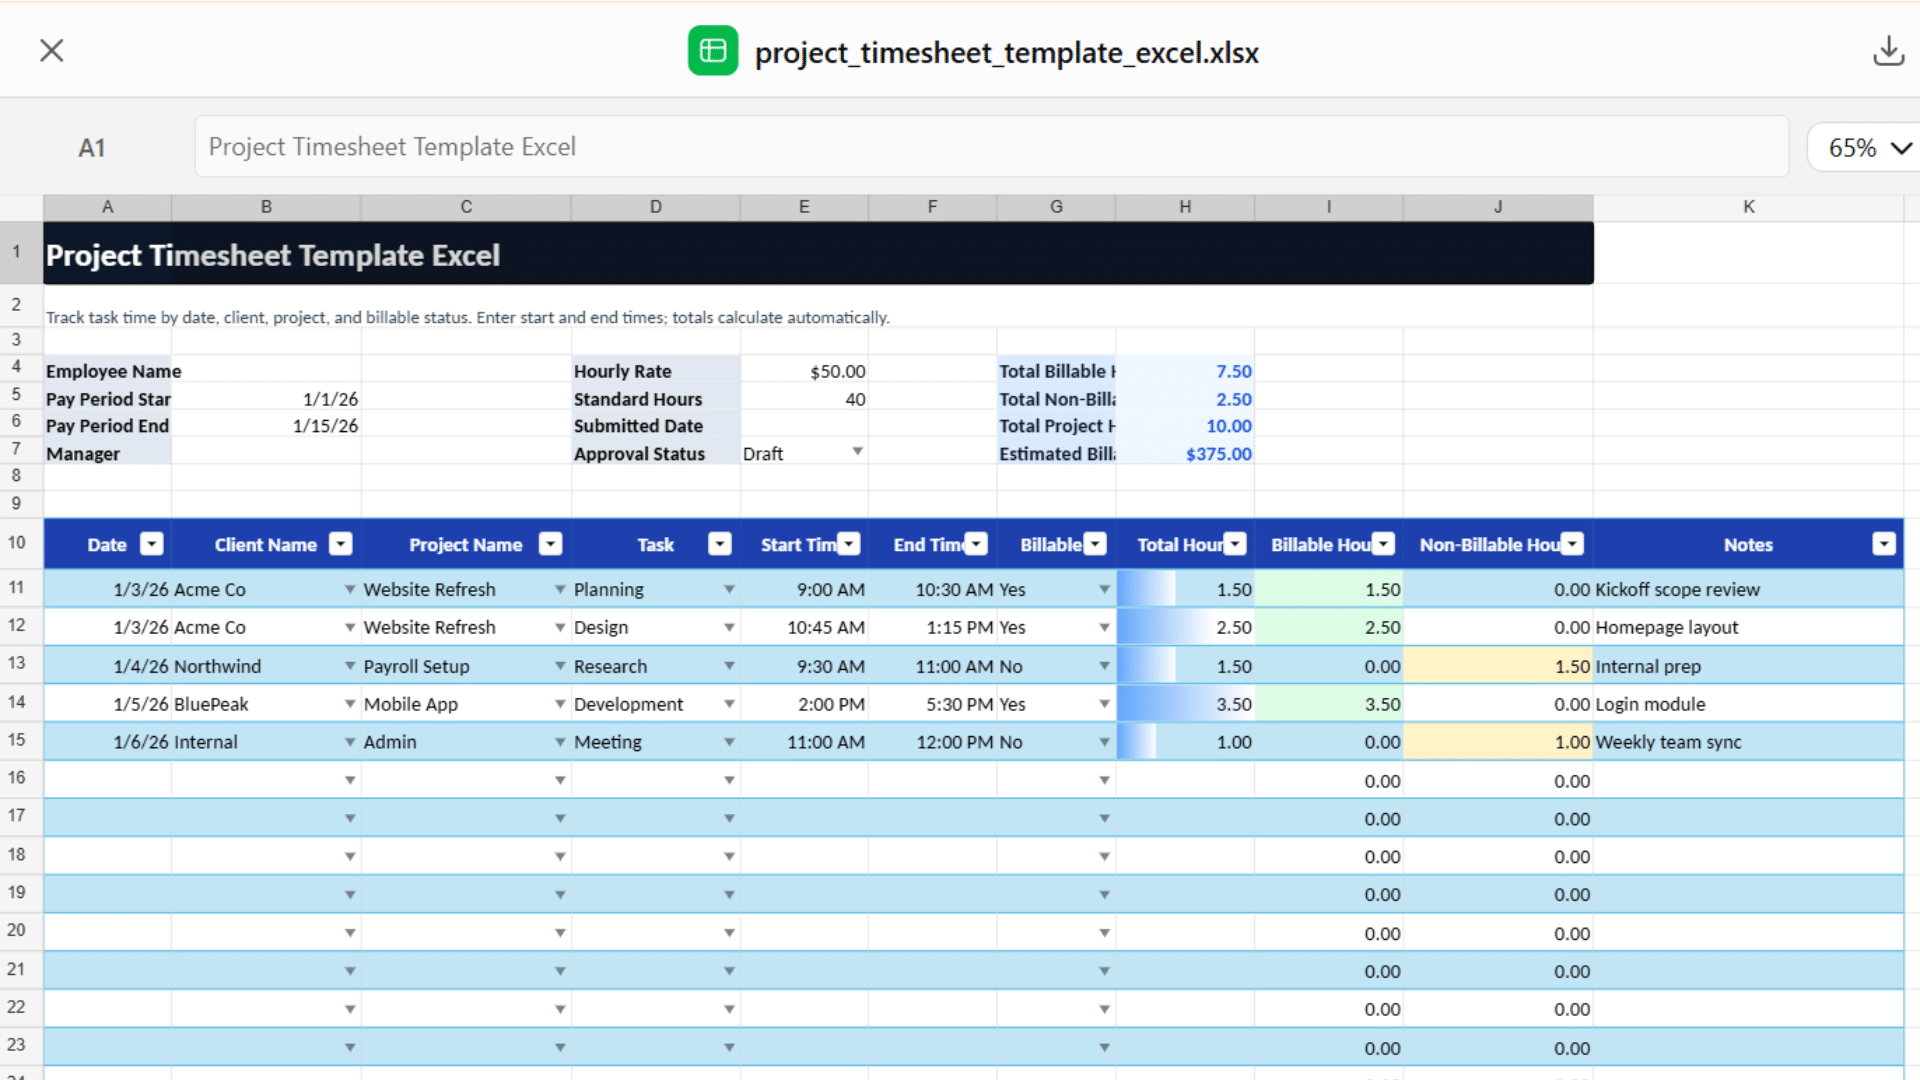Click the Internal prep note cell
The image size is (1920, 1080).
[x=1748, y=666]
